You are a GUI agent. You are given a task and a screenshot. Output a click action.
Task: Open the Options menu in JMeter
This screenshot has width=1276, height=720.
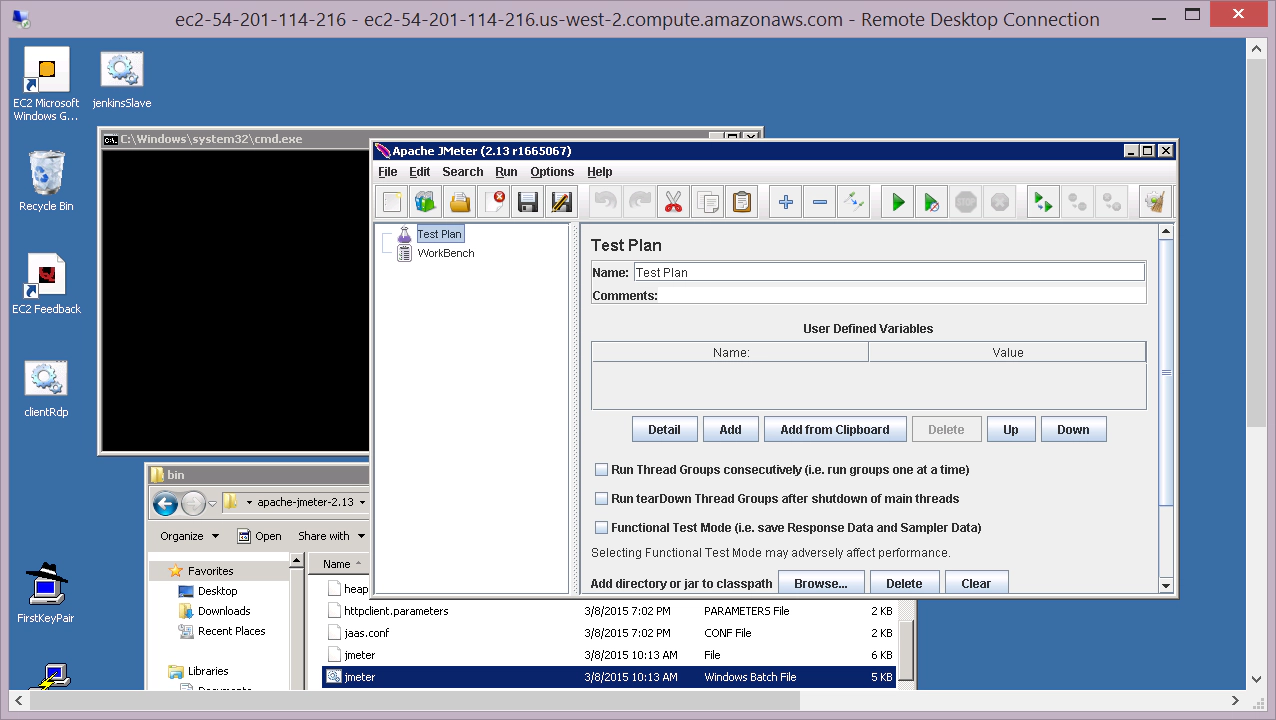[x=551, y=171]
